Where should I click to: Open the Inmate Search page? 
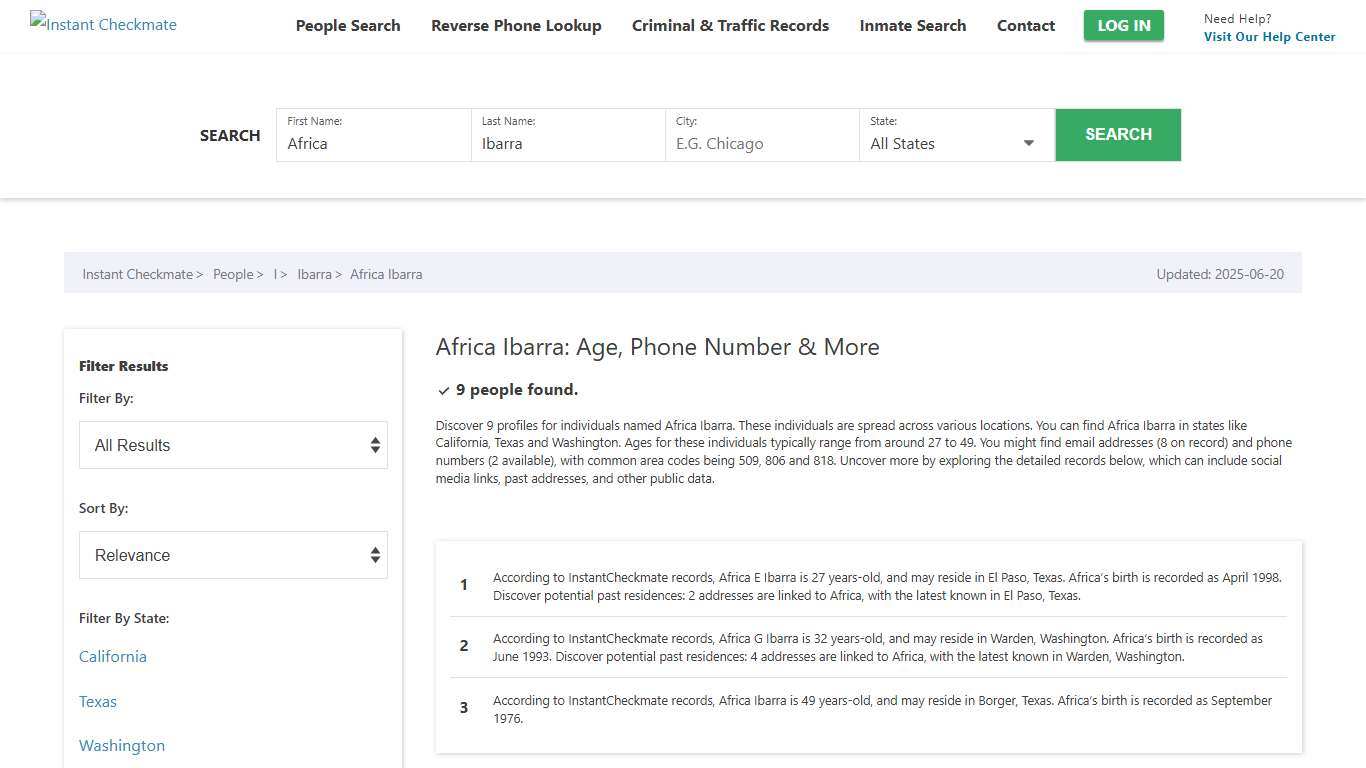(x=912, y=26)
